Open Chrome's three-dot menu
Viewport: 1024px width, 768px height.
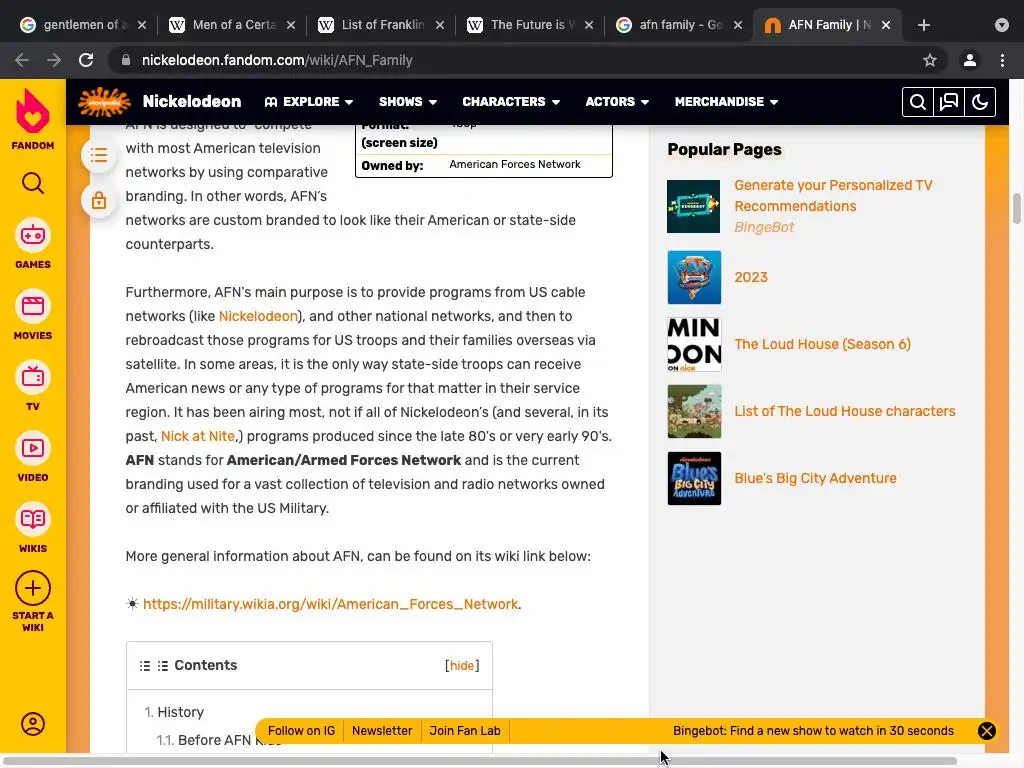coord(1002,60)
